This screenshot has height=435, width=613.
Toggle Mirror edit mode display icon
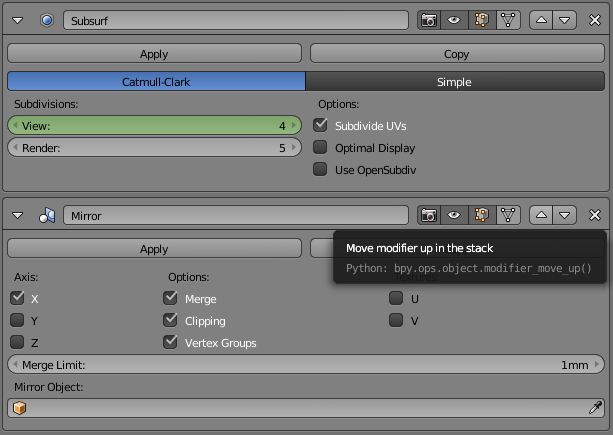[482, 215]
